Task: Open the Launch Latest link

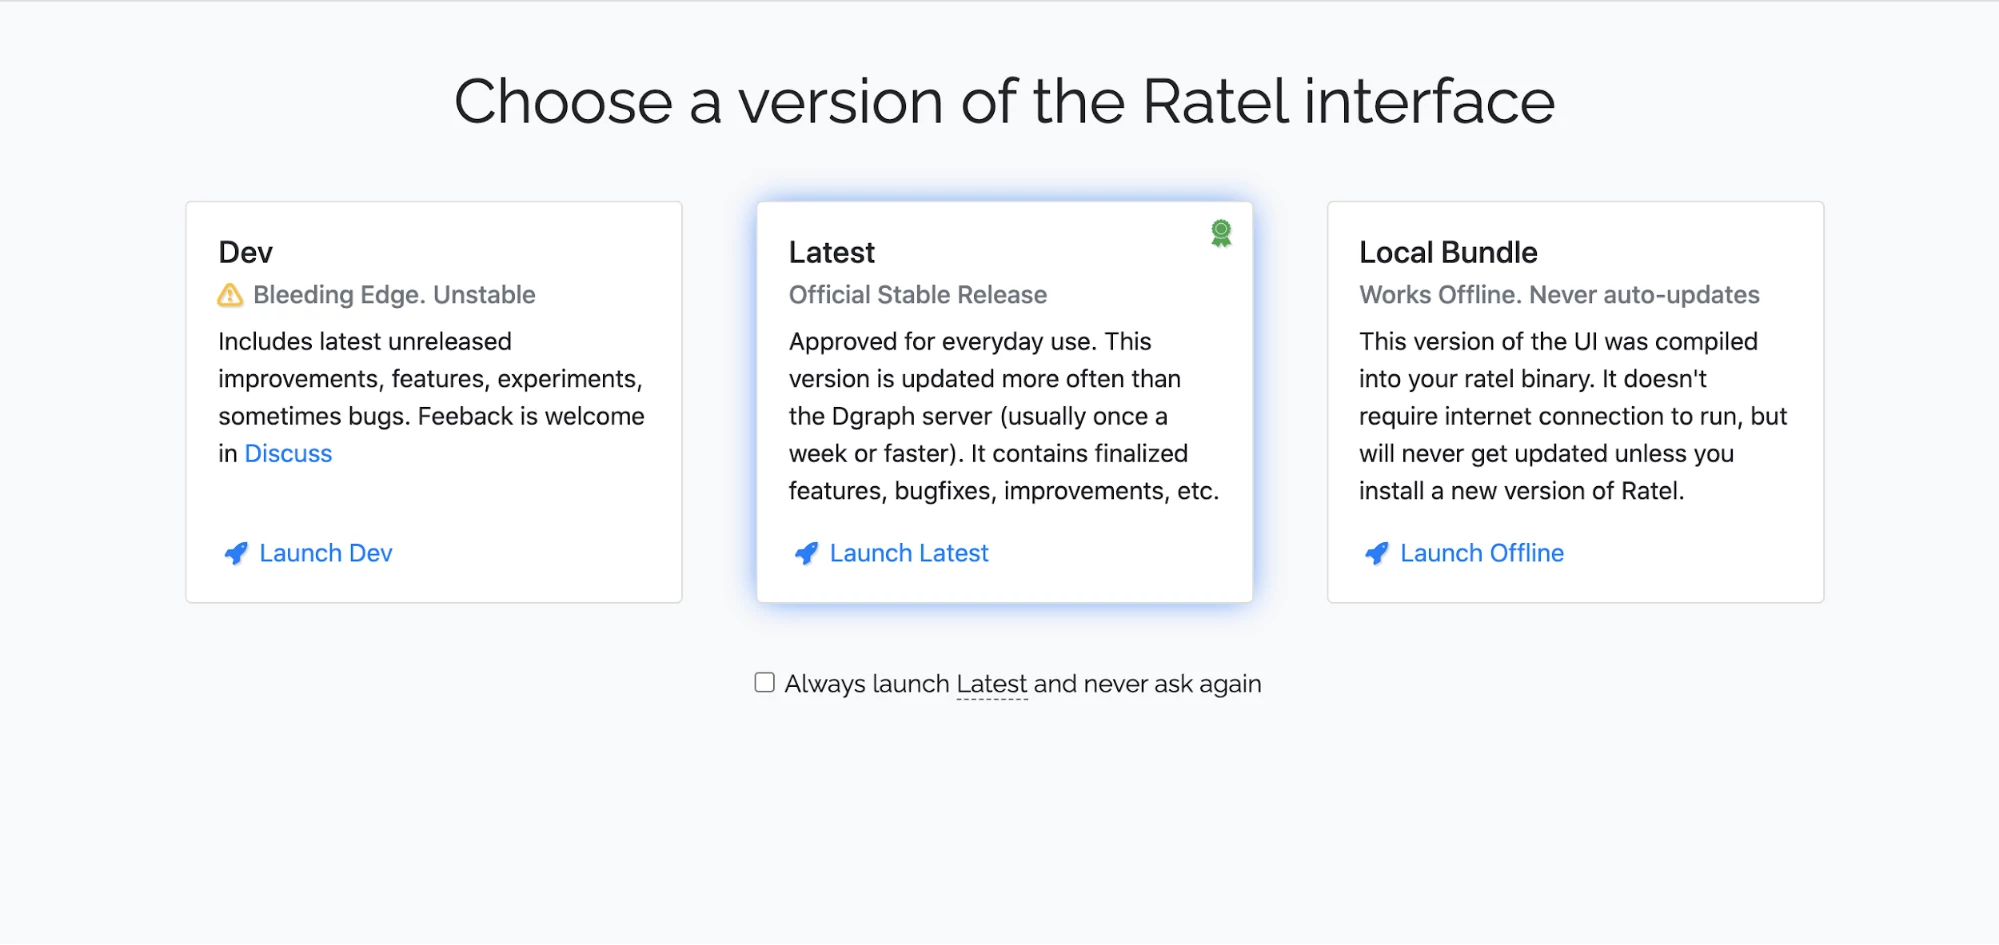Action: (909, 553)
